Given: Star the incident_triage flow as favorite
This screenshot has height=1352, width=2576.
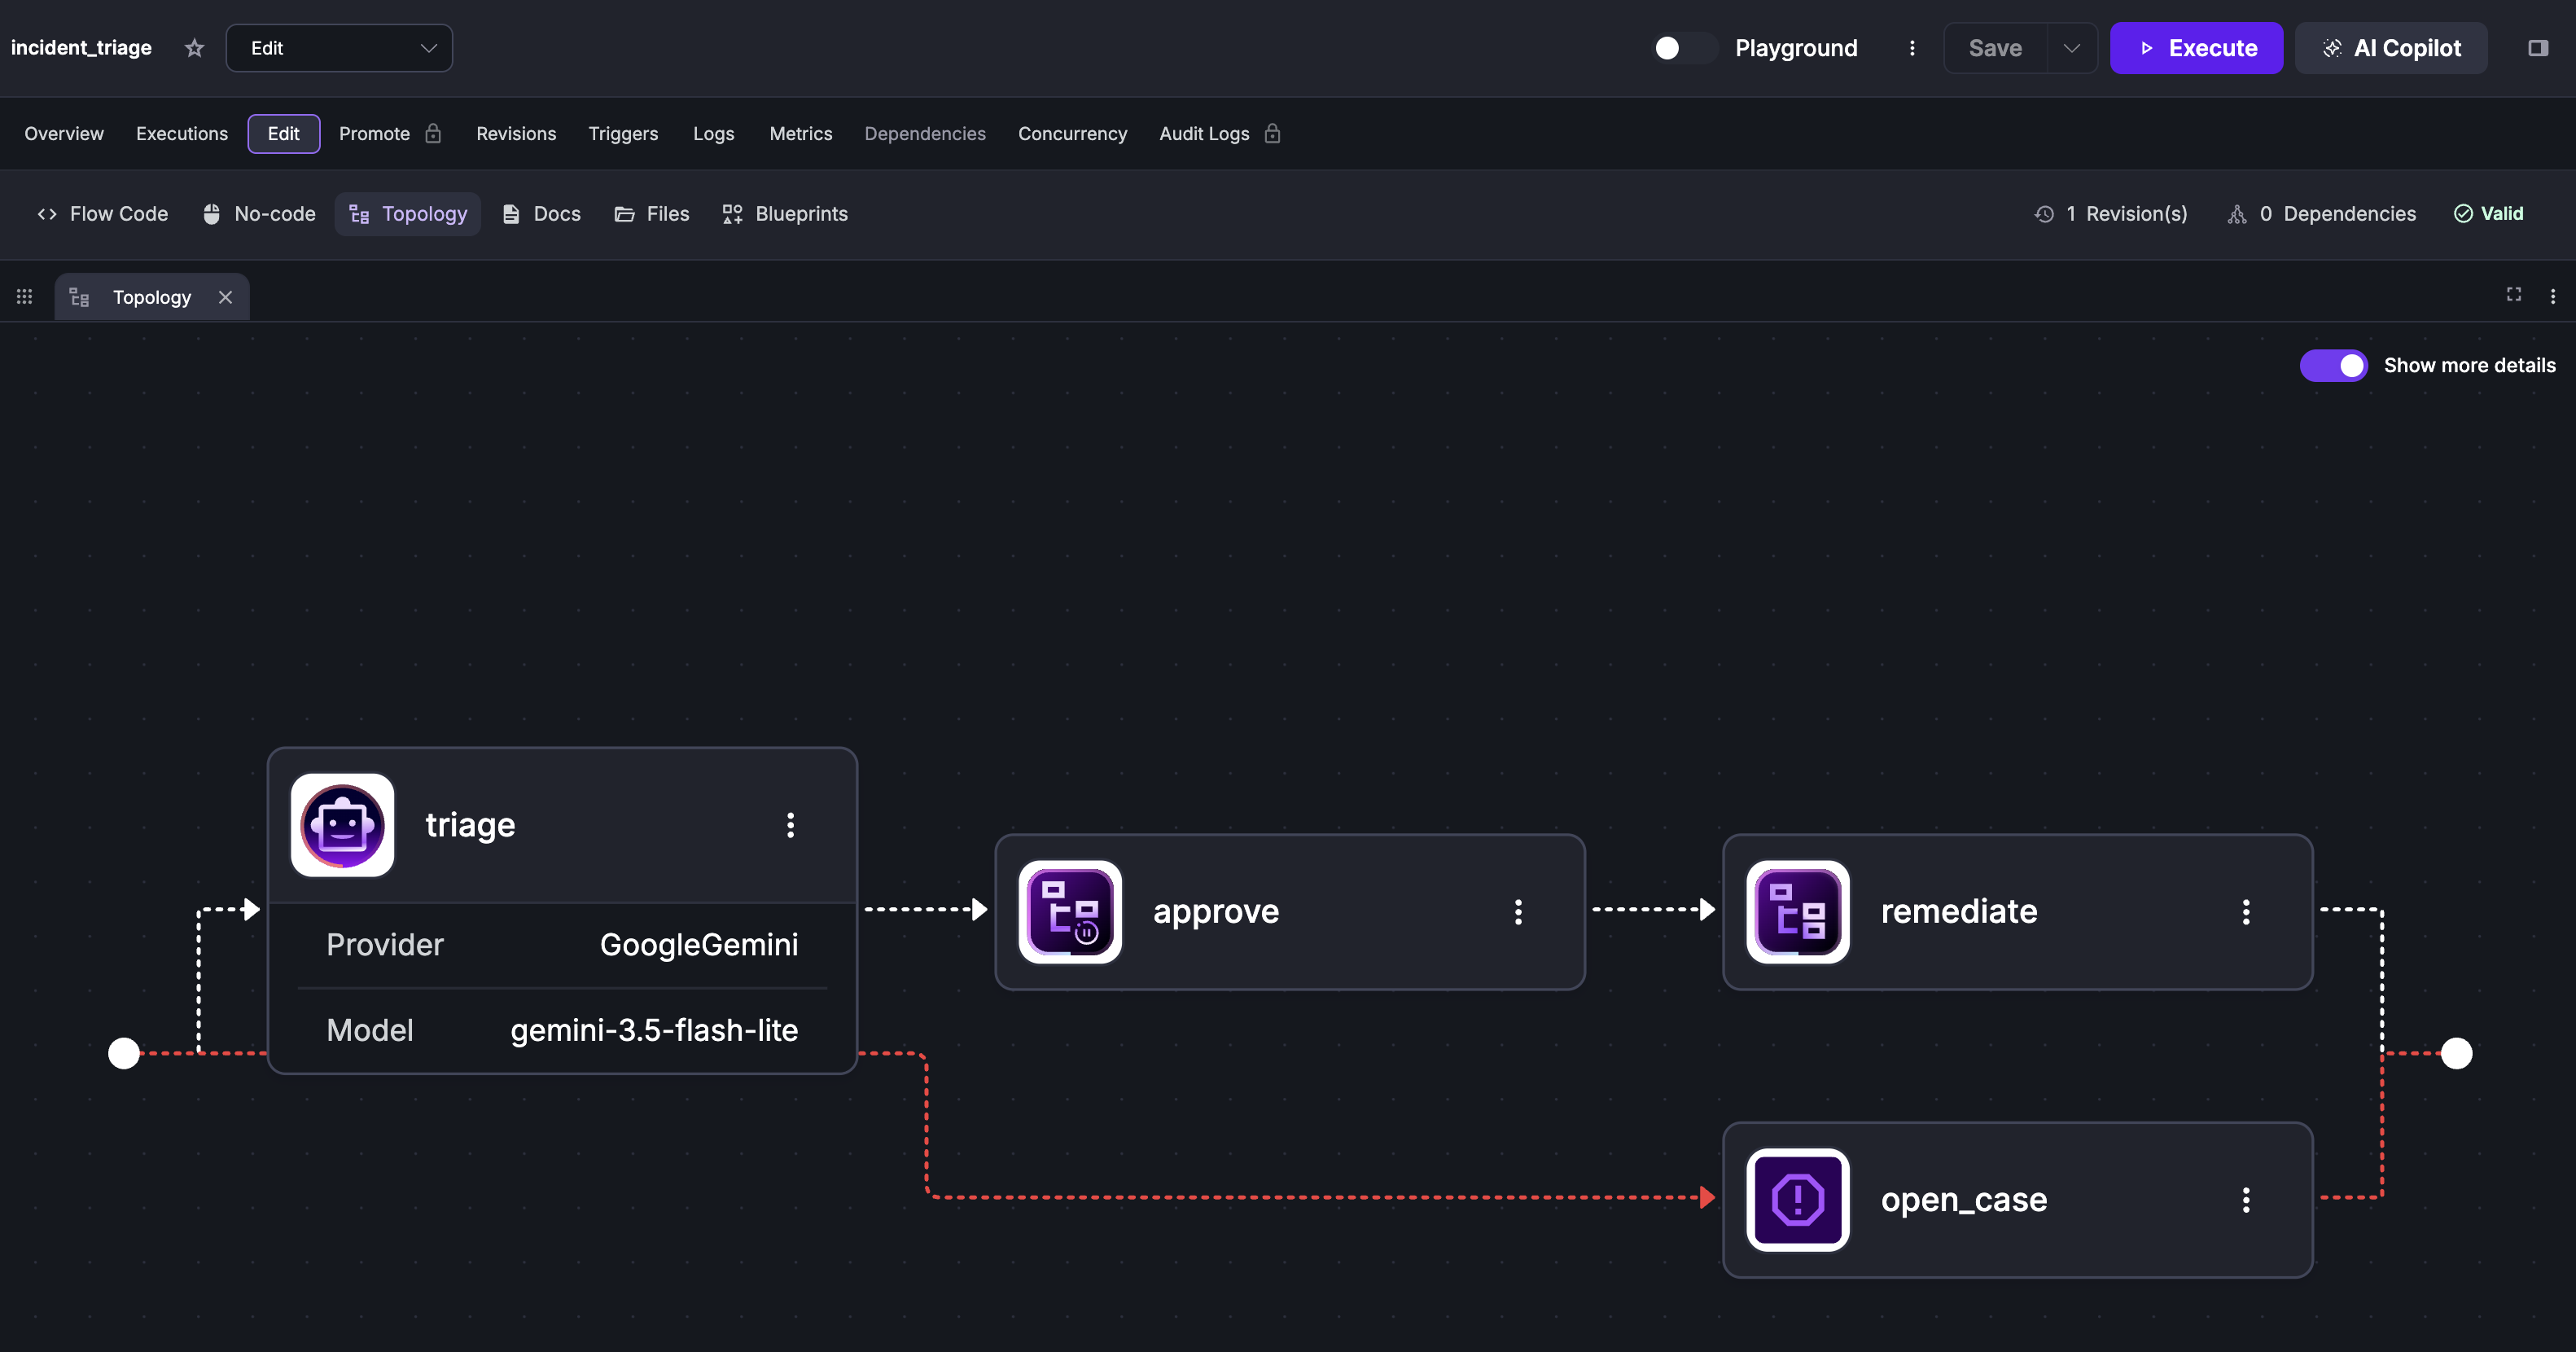Looking at the screenshot, I should 194,48.
